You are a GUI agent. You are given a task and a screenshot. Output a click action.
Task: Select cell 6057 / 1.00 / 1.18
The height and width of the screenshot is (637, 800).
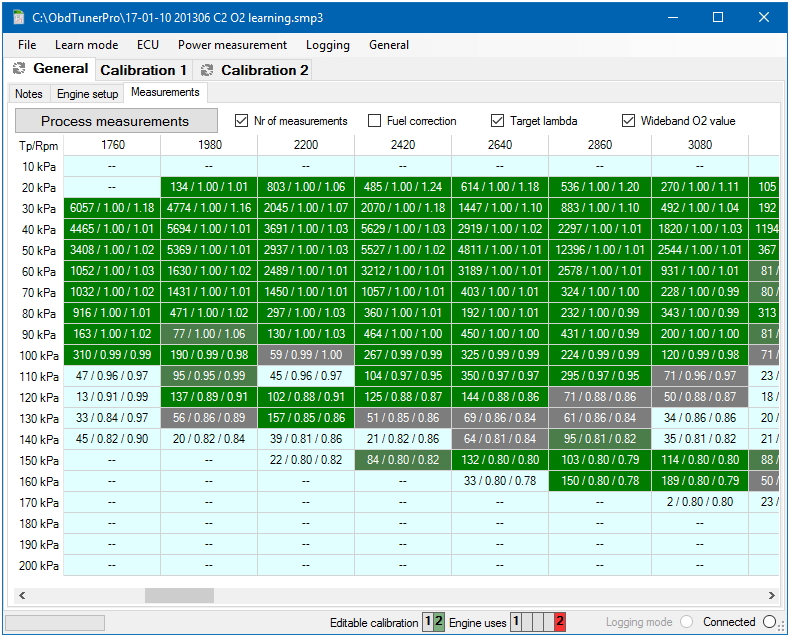(x=112, y=208)
